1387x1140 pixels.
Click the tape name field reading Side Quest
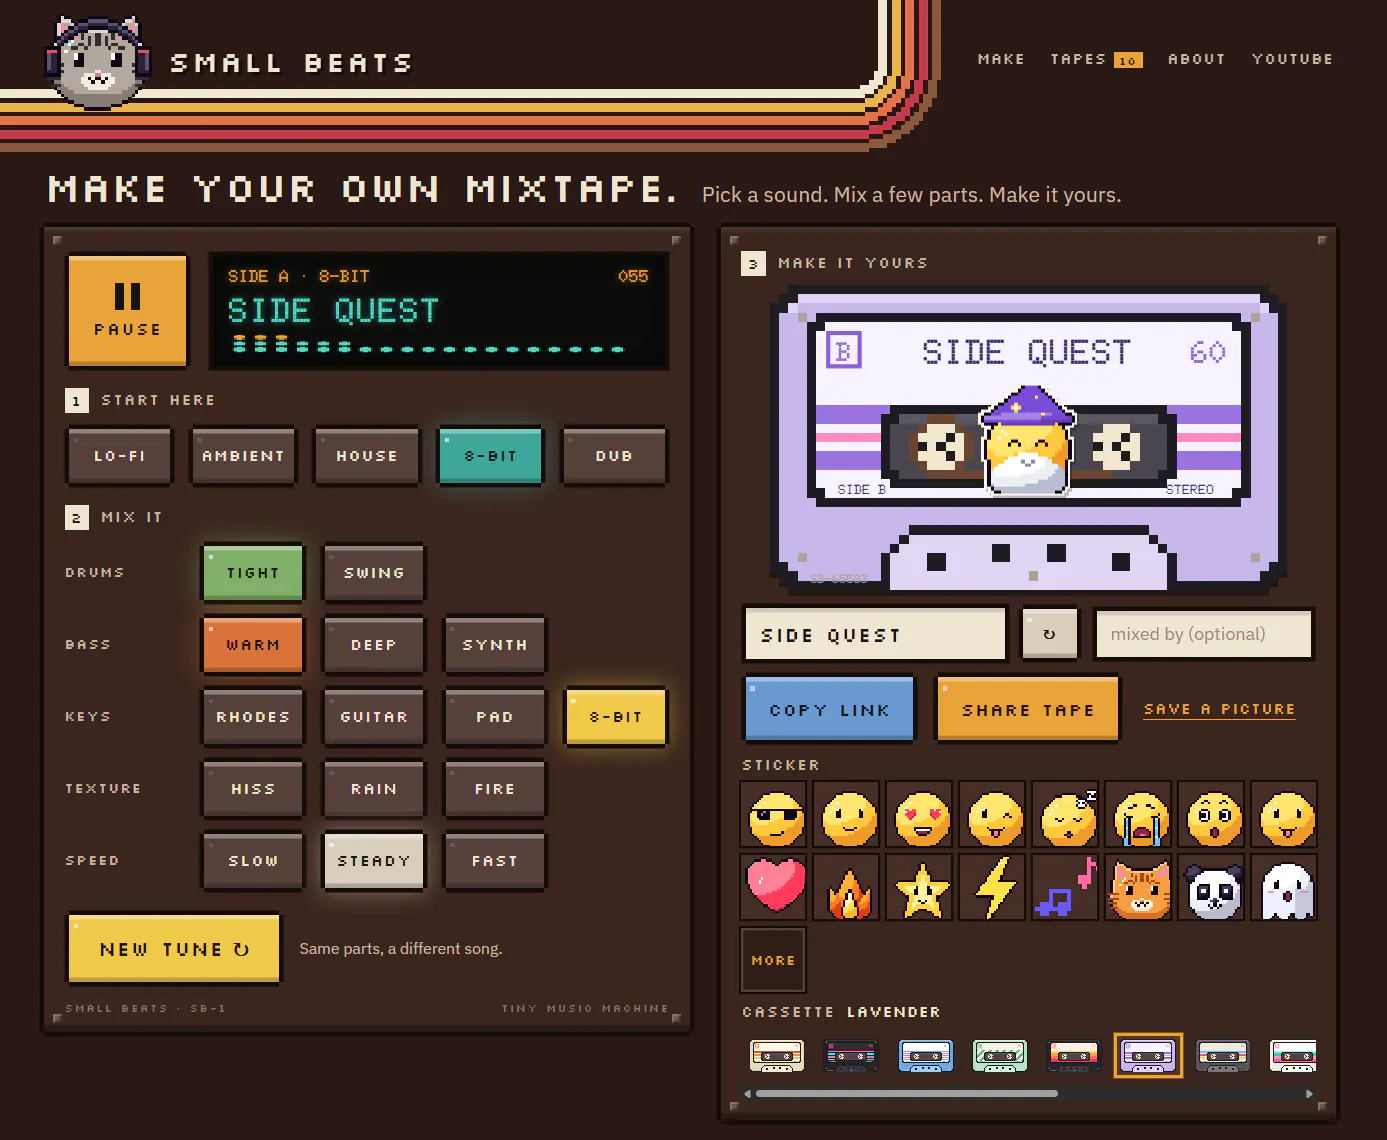click(x=876, y=635)
